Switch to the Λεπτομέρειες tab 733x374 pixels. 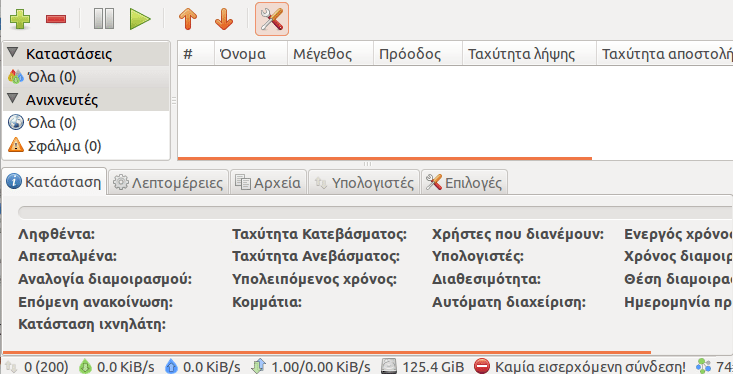tap(168, 182)
